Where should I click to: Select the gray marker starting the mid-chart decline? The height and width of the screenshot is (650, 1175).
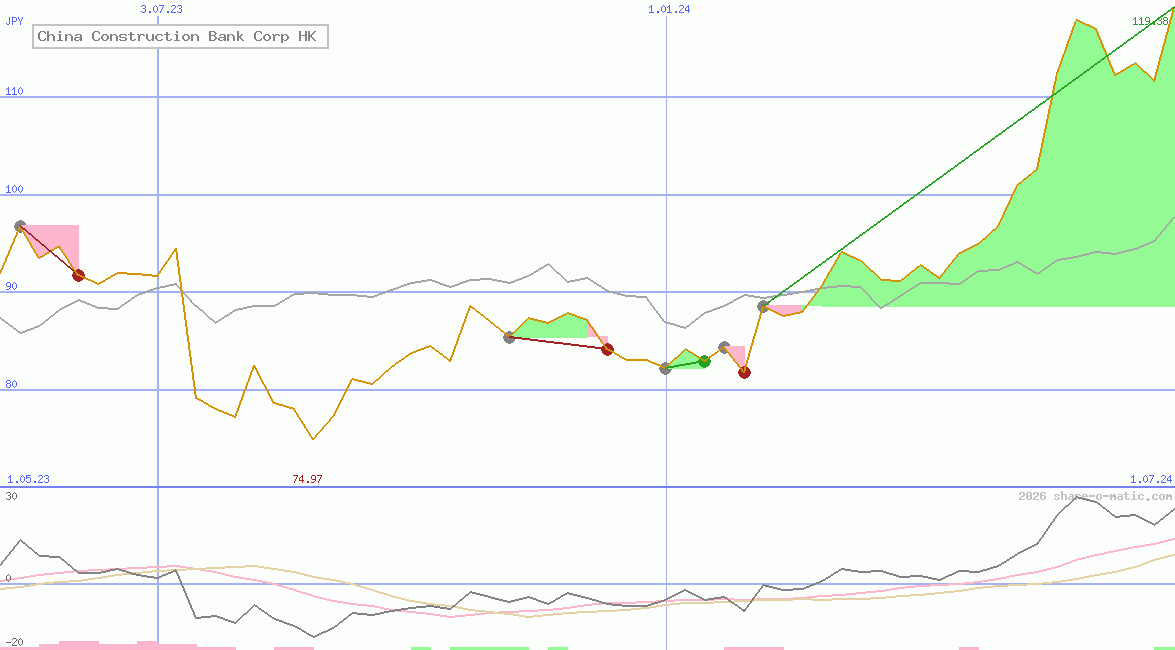[x=510, y=338]
